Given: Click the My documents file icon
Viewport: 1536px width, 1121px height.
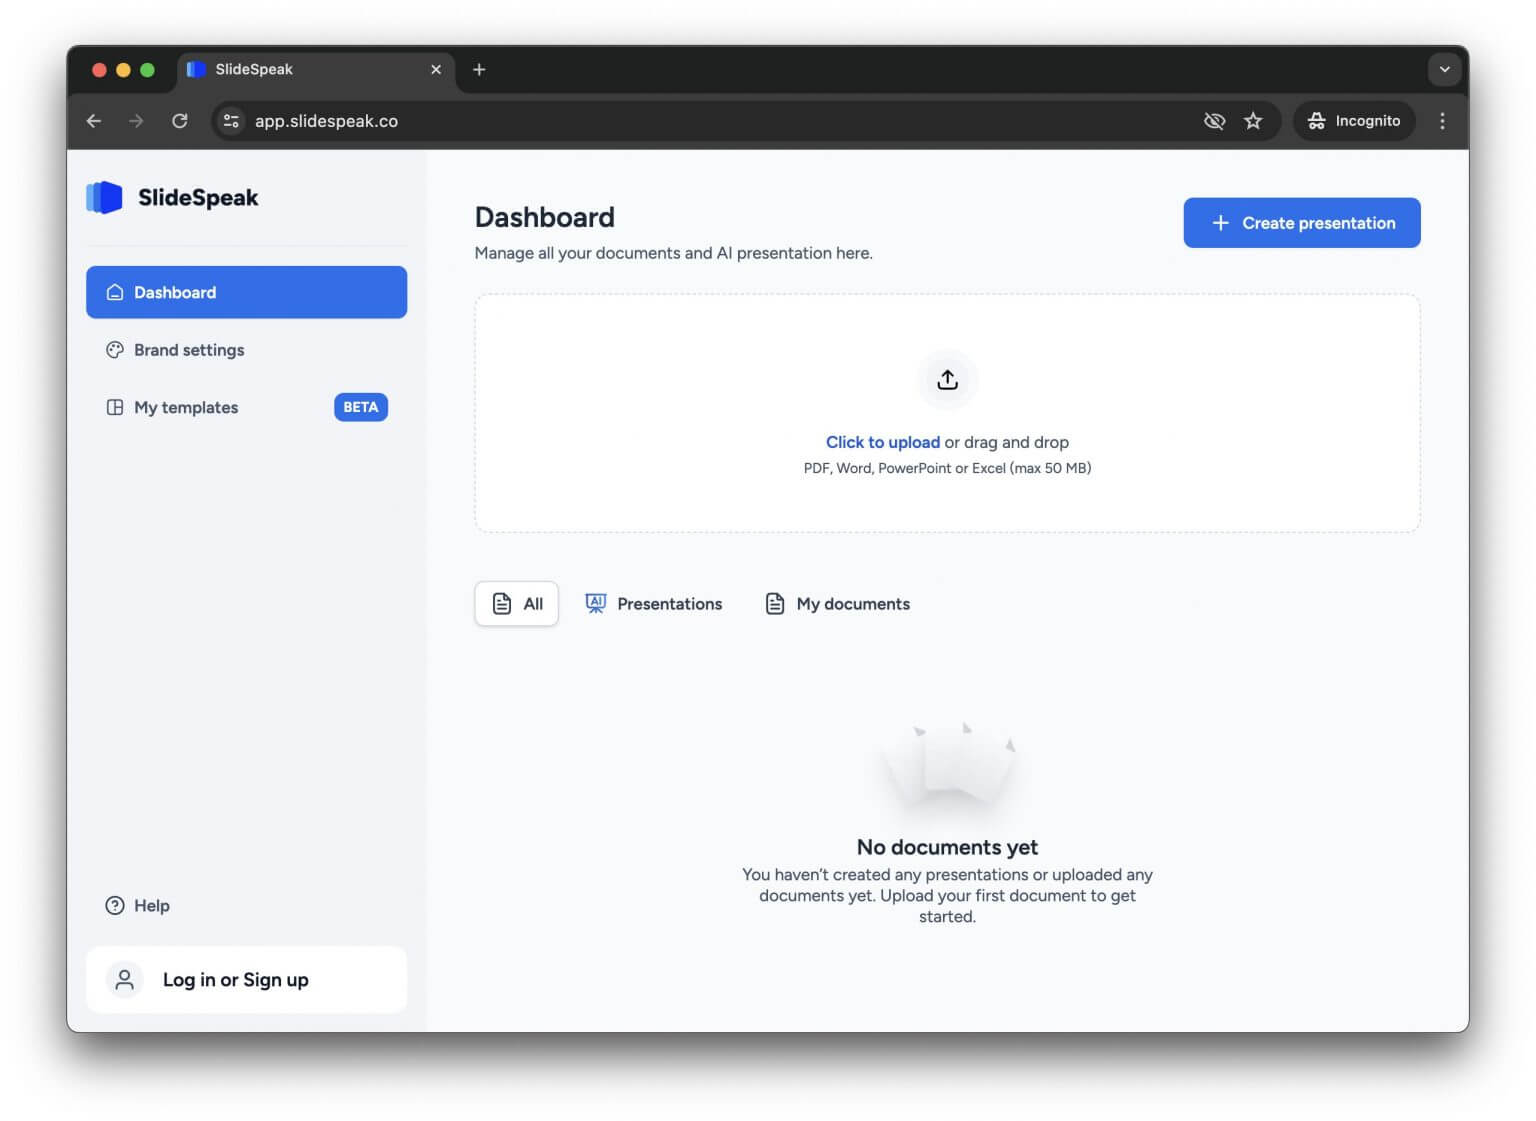Looking at the screenshot, I should click(775, 603).
